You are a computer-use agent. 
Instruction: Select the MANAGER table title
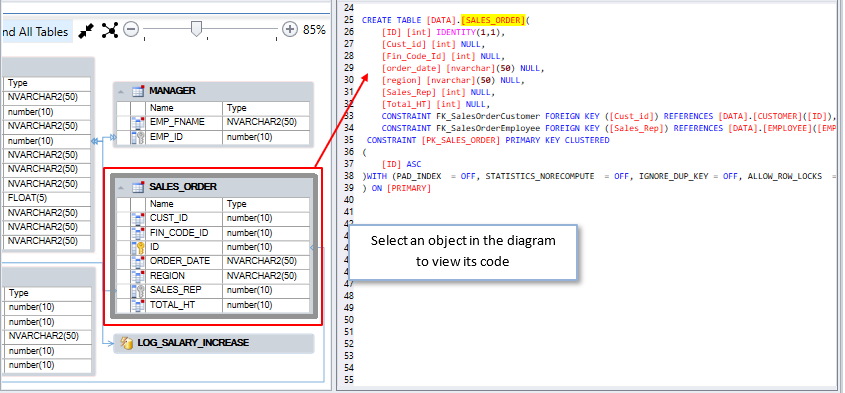click(x=172, y=91)
